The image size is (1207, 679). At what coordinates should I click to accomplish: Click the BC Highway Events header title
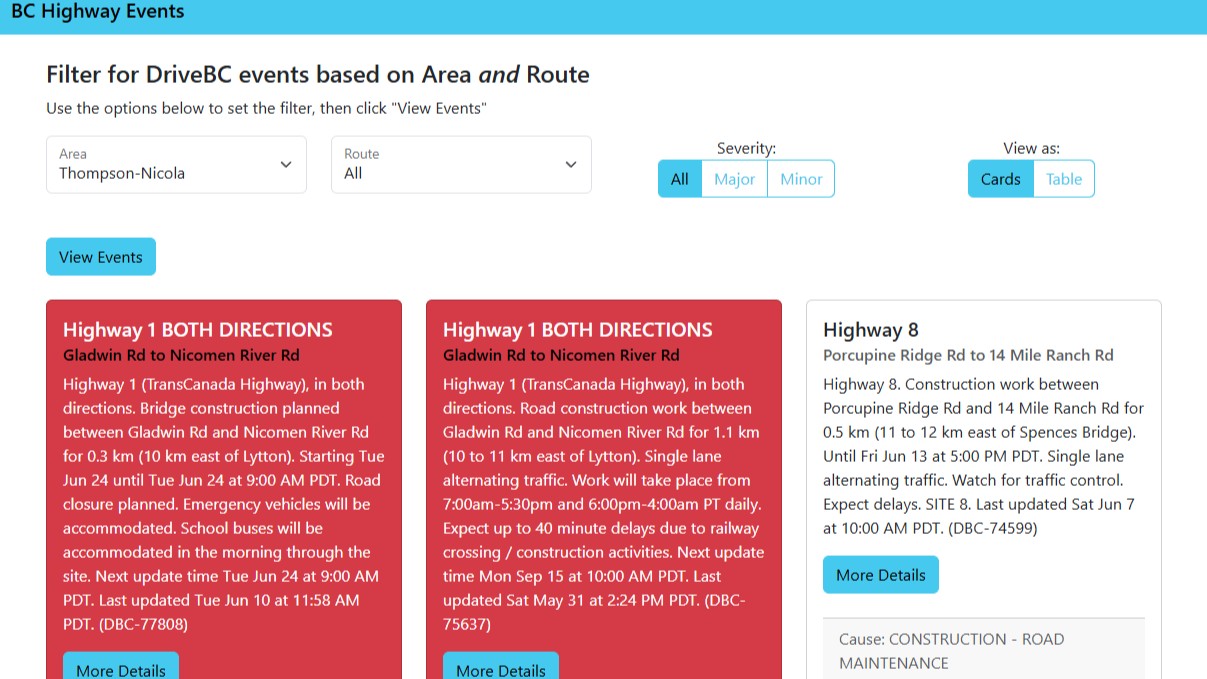pos(98,12)
